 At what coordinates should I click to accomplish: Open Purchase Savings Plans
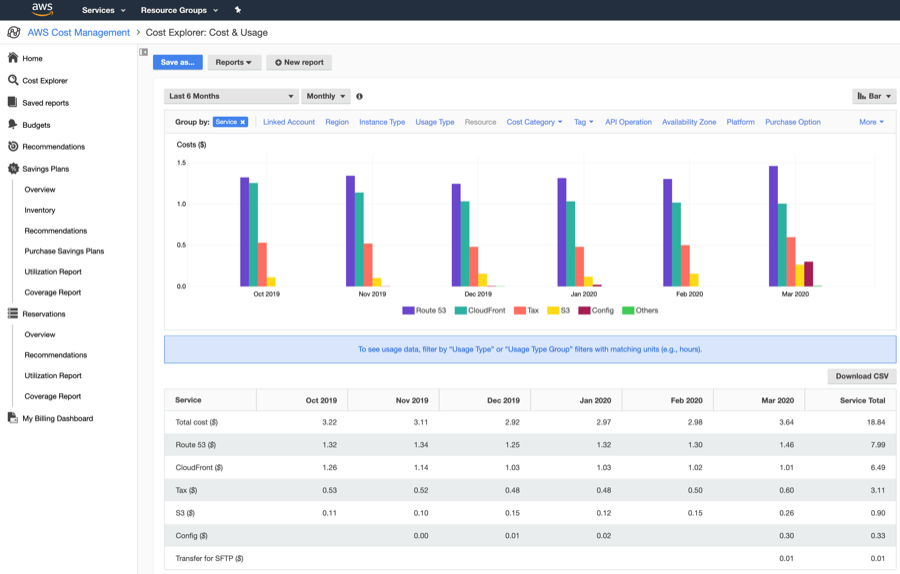pos(64,251)
